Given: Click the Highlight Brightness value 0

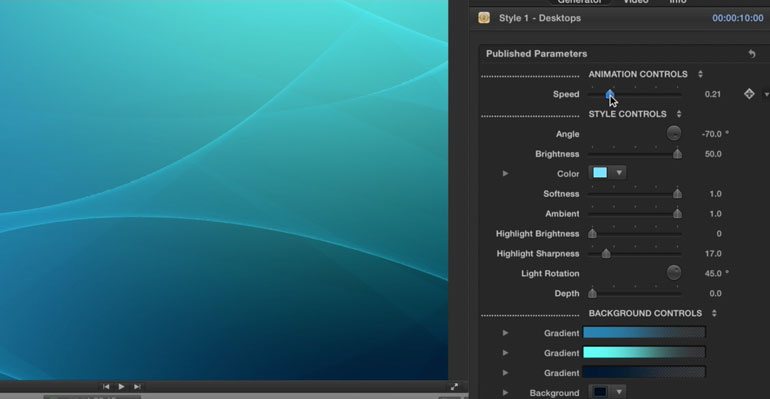Looking at the screenshot, I should (x=719, y=234).
